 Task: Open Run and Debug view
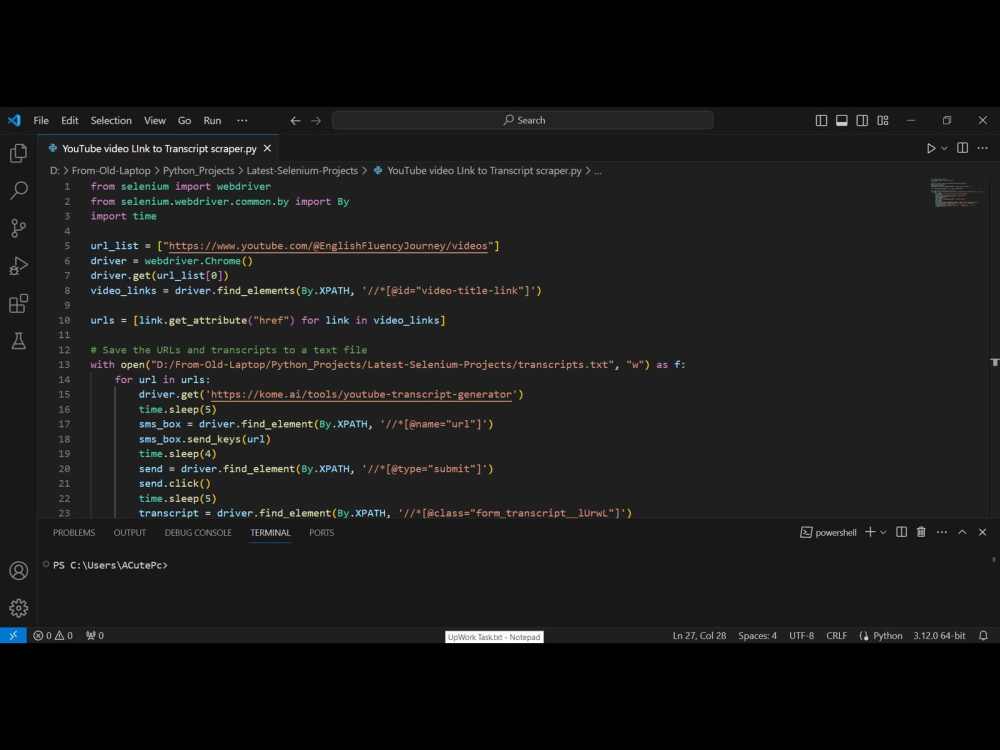(18, 265)
